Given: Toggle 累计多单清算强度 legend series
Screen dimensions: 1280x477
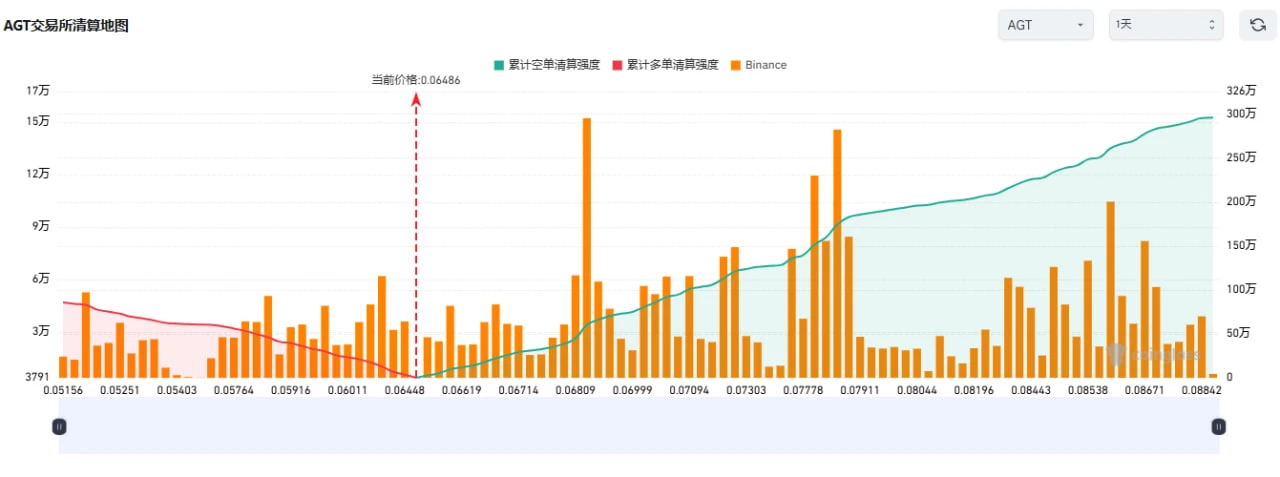Looking at the screenshot, I should click(665, 65).
